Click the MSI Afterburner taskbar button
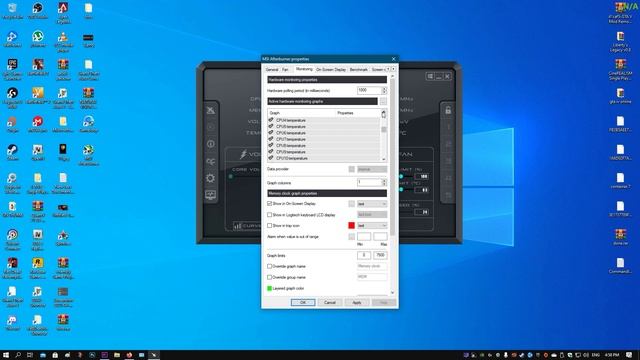The width and height of the screenshot is (640, 360). [154, 355]
